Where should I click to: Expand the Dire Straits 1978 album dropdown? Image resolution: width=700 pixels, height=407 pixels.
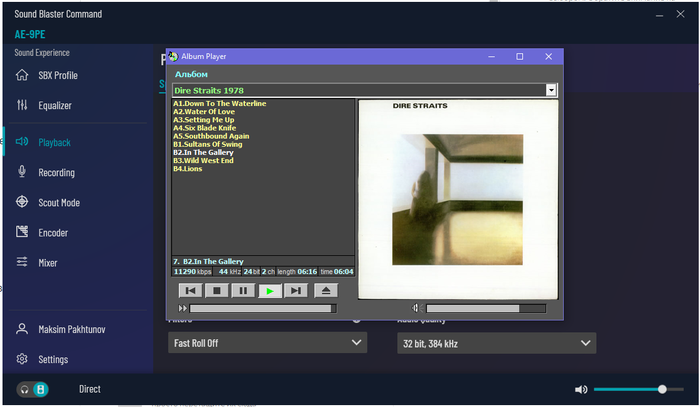pyautogui.click(x=551, y=90)
